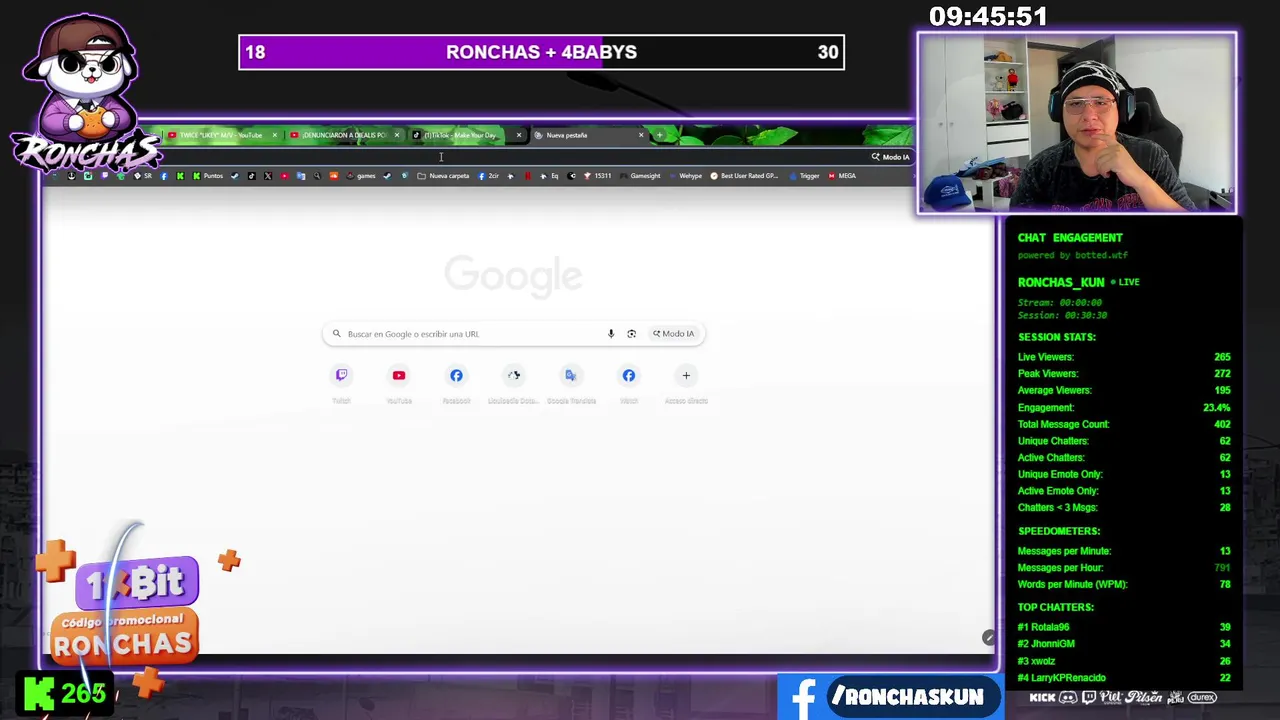Close the TWICE LIKEY YouTube tab
The width and height of the screenshot is (1280, 720).
[274, 135]
